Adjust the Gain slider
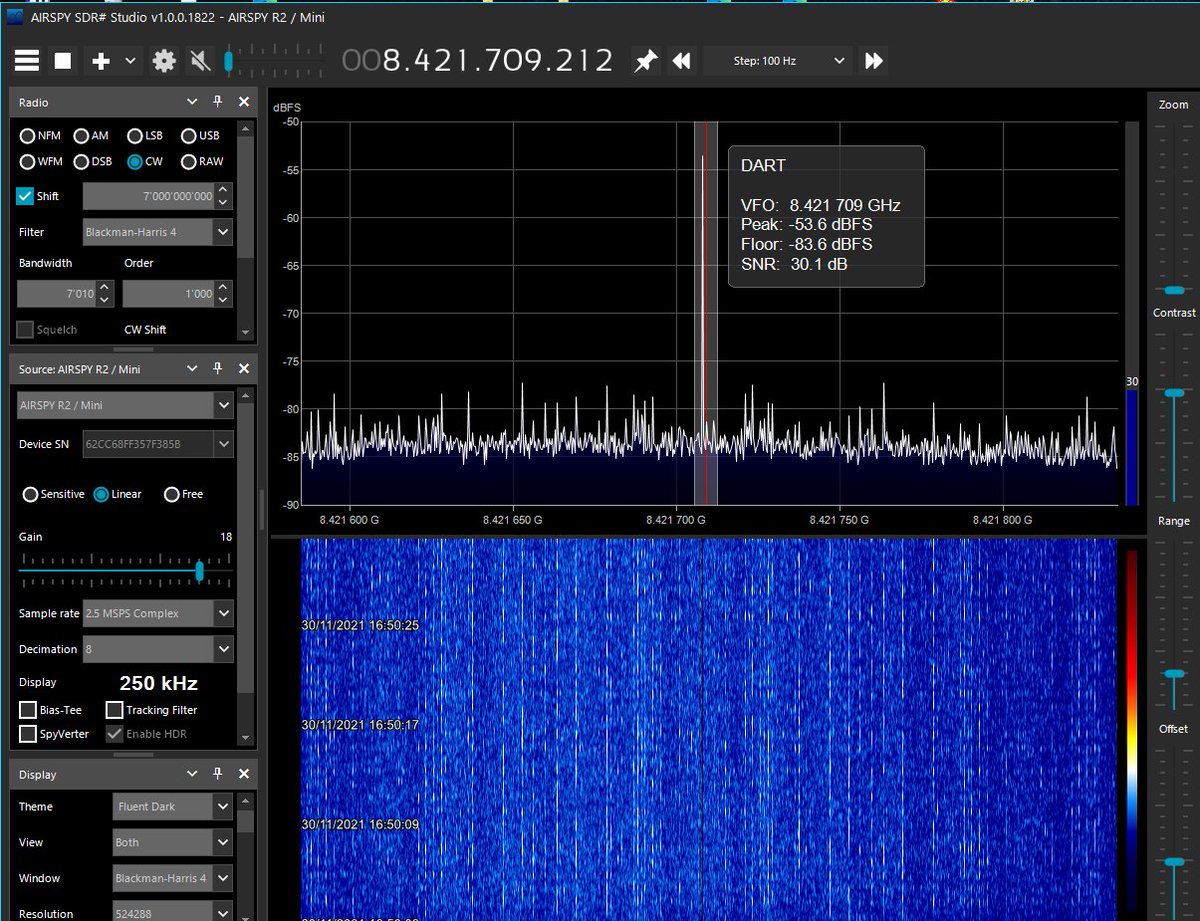This screenshot has height=921, width=1200. (200, 570)
